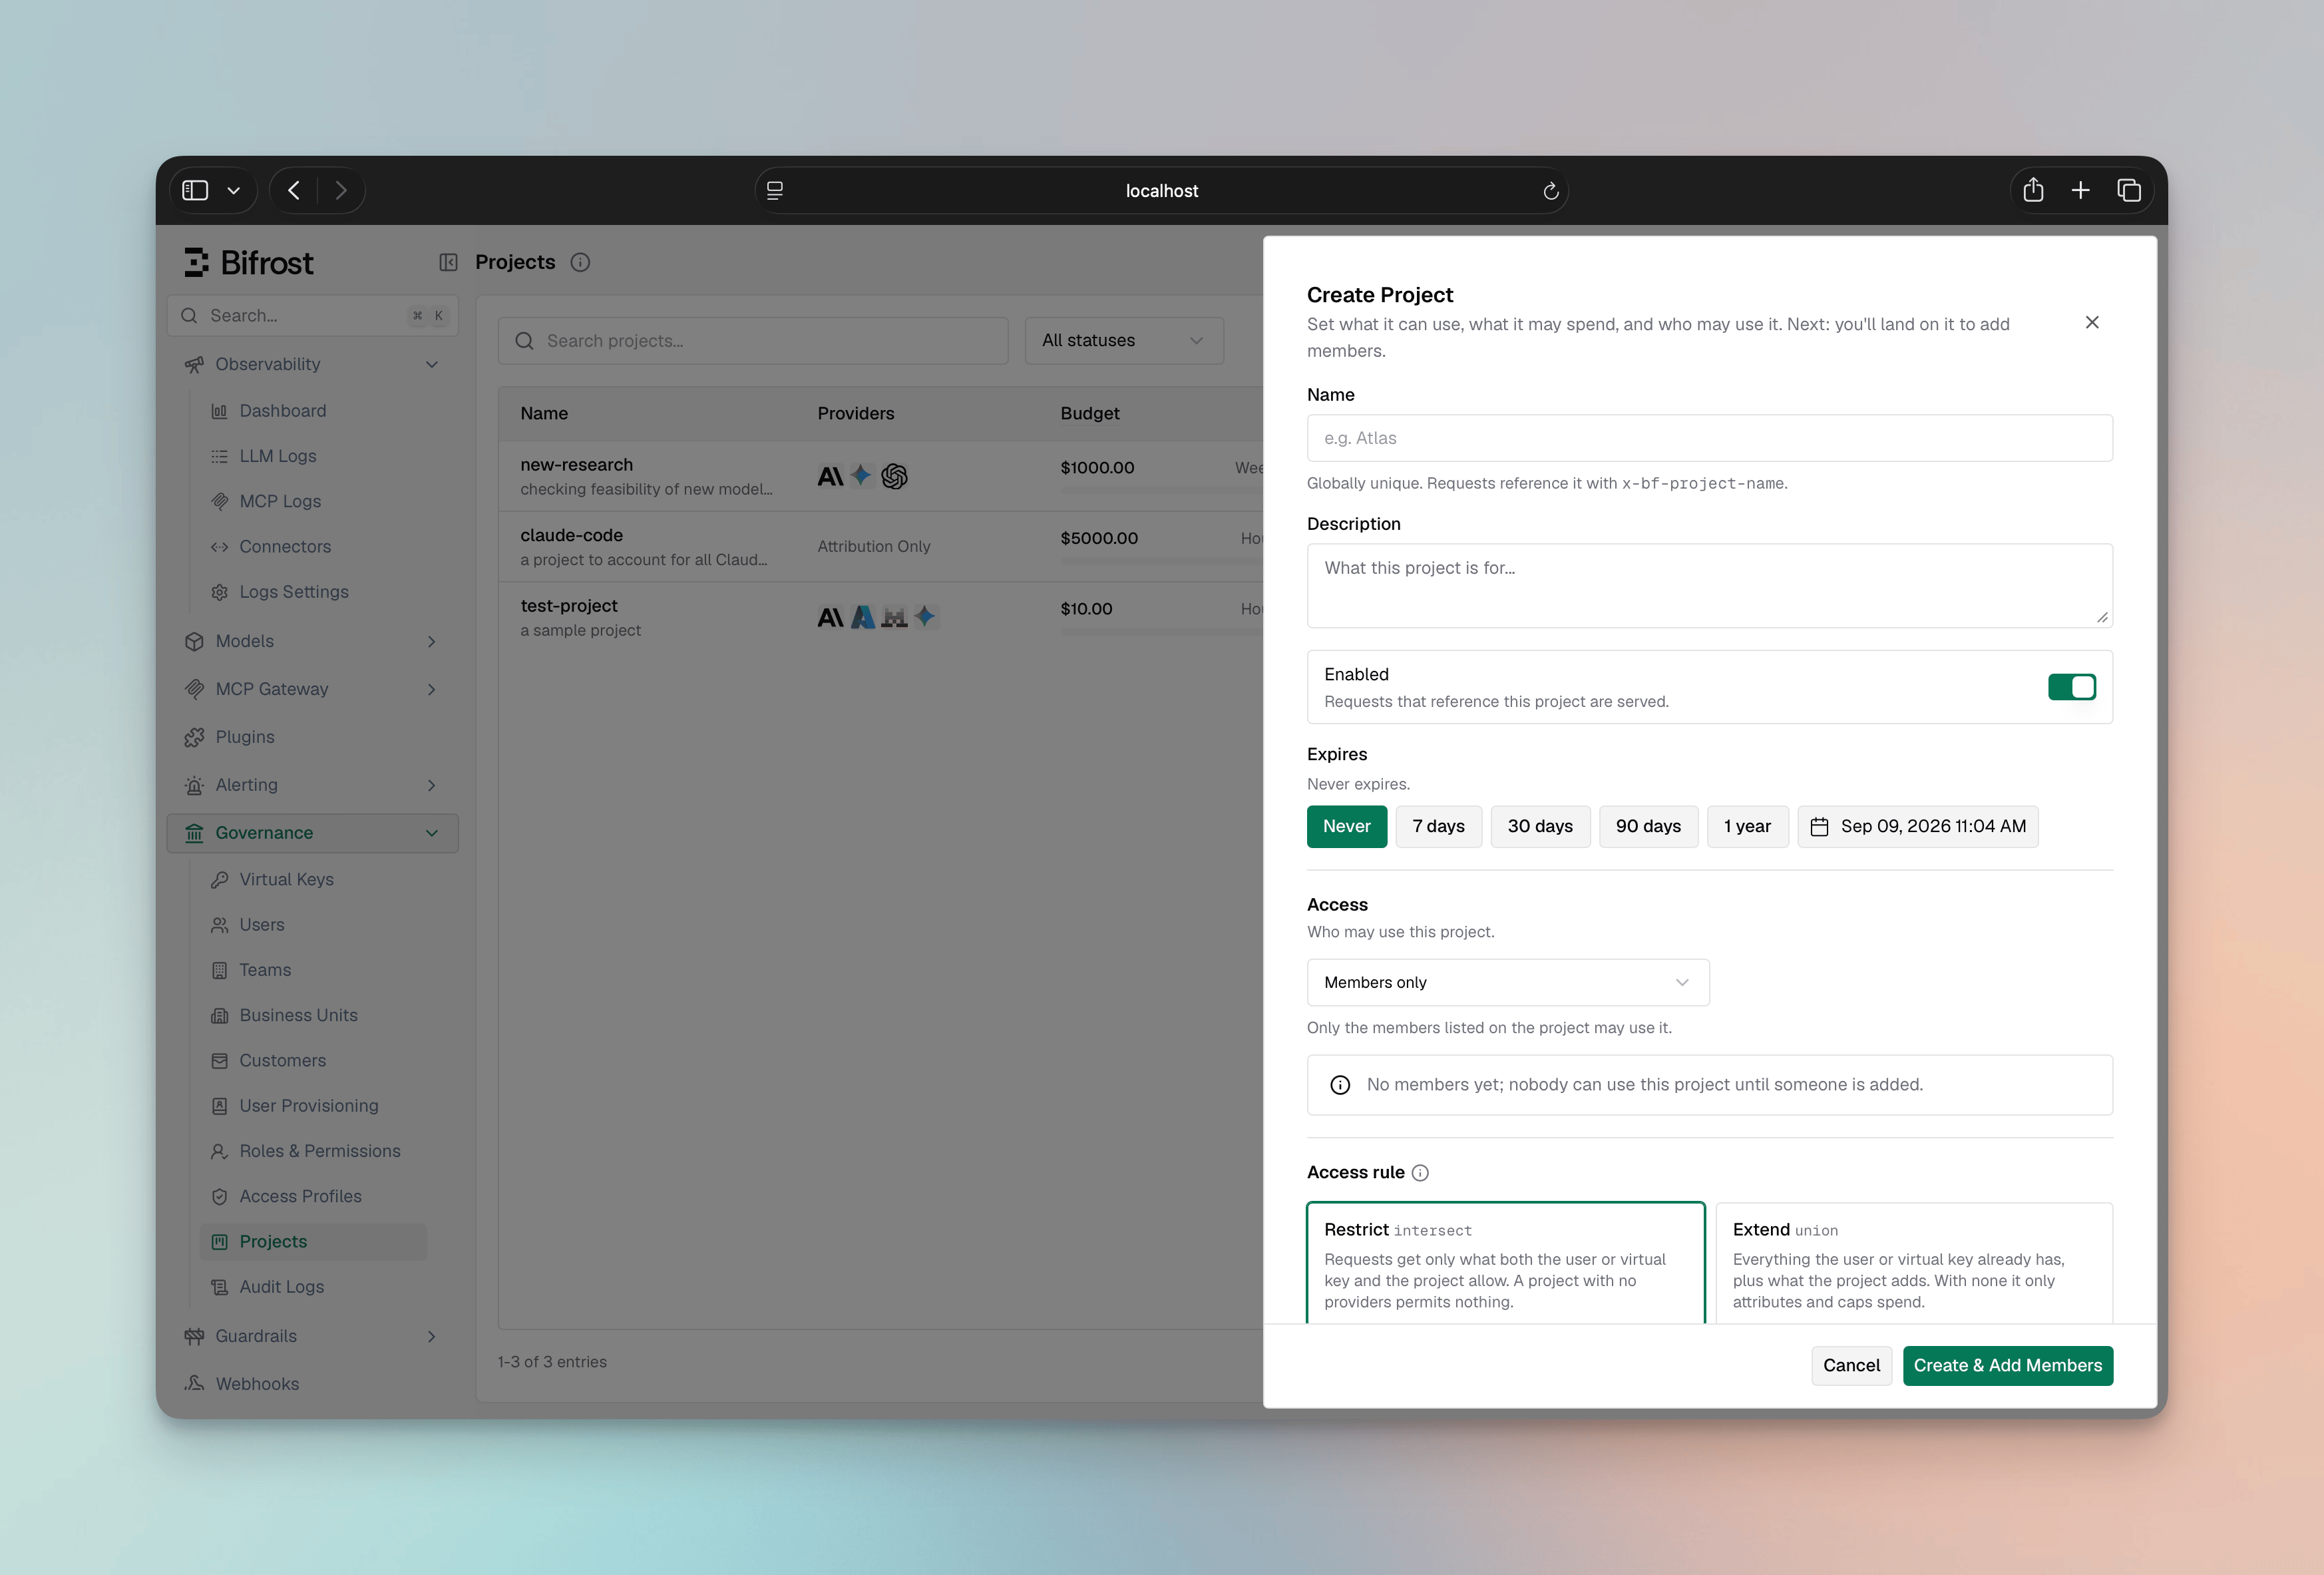Open the Members only dropdown
The width and height of the screenshot is (2324, 1575).
(x=1507, y=982)
